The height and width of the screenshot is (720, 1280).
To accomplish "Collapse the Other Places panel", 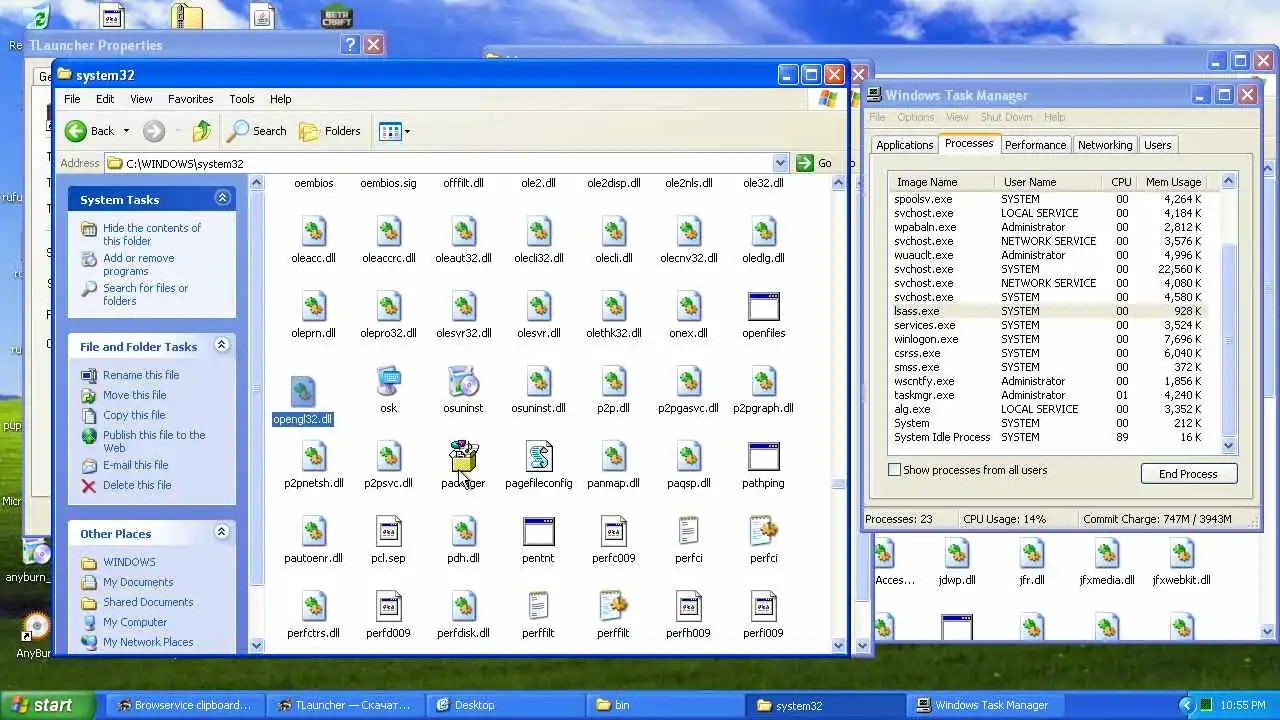I will pyautogui.click(x=222, y=533).
